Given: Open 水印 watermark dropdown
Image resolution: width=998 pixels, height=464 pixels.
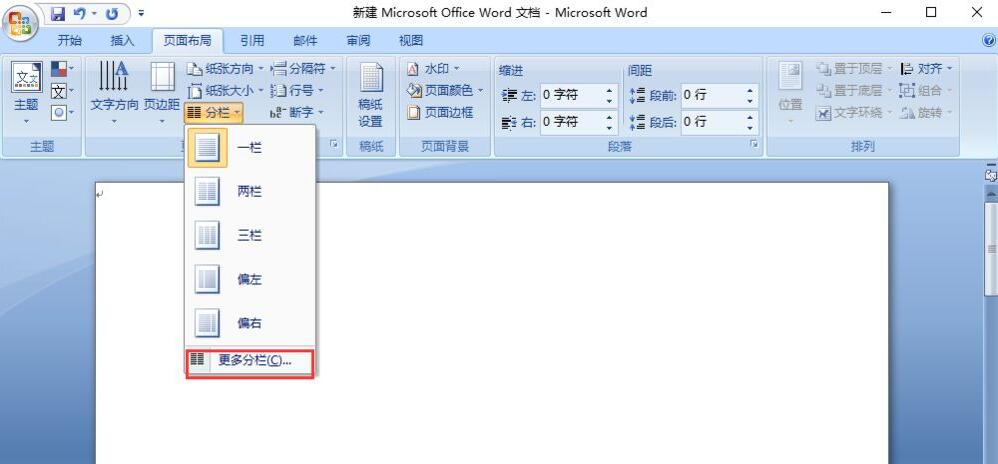Looking at the screenshot, I should [x=433, y=69].
